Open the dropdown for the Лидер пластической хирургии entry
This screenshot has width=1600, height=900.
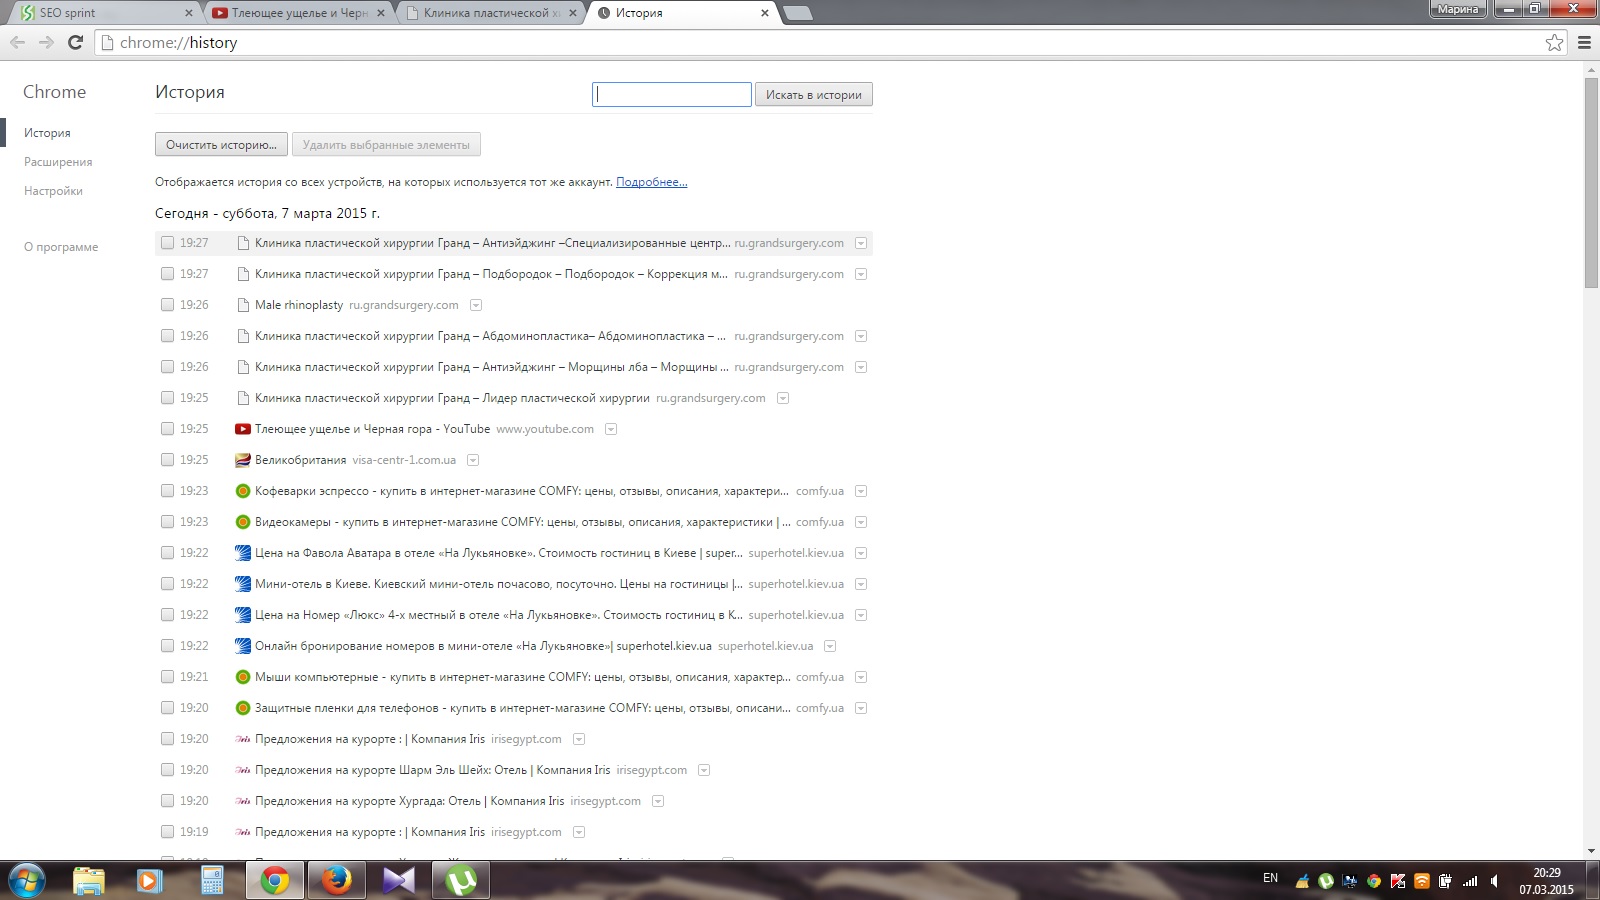[x=783, y=398]
